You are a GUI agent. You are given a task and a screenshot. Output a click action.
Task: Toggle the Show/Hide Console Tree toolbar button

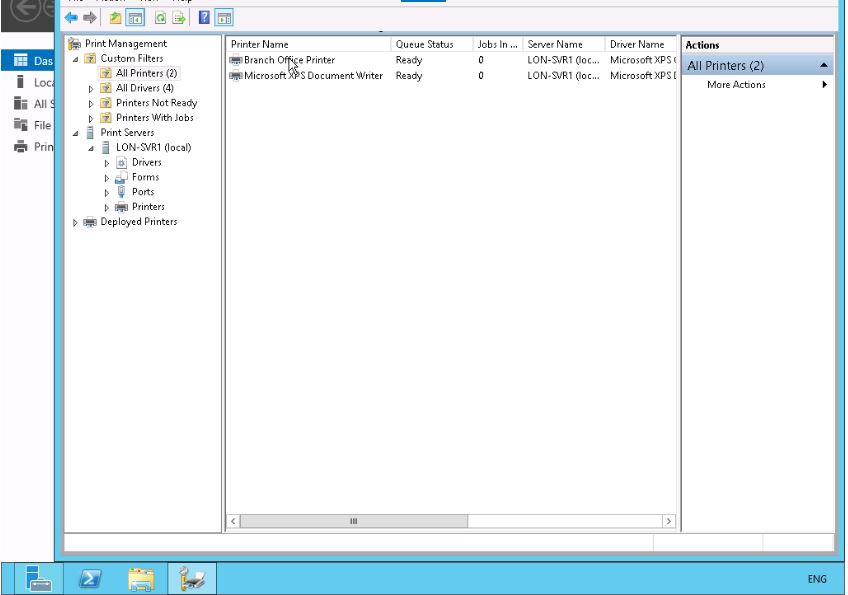(x=134, y=18)
